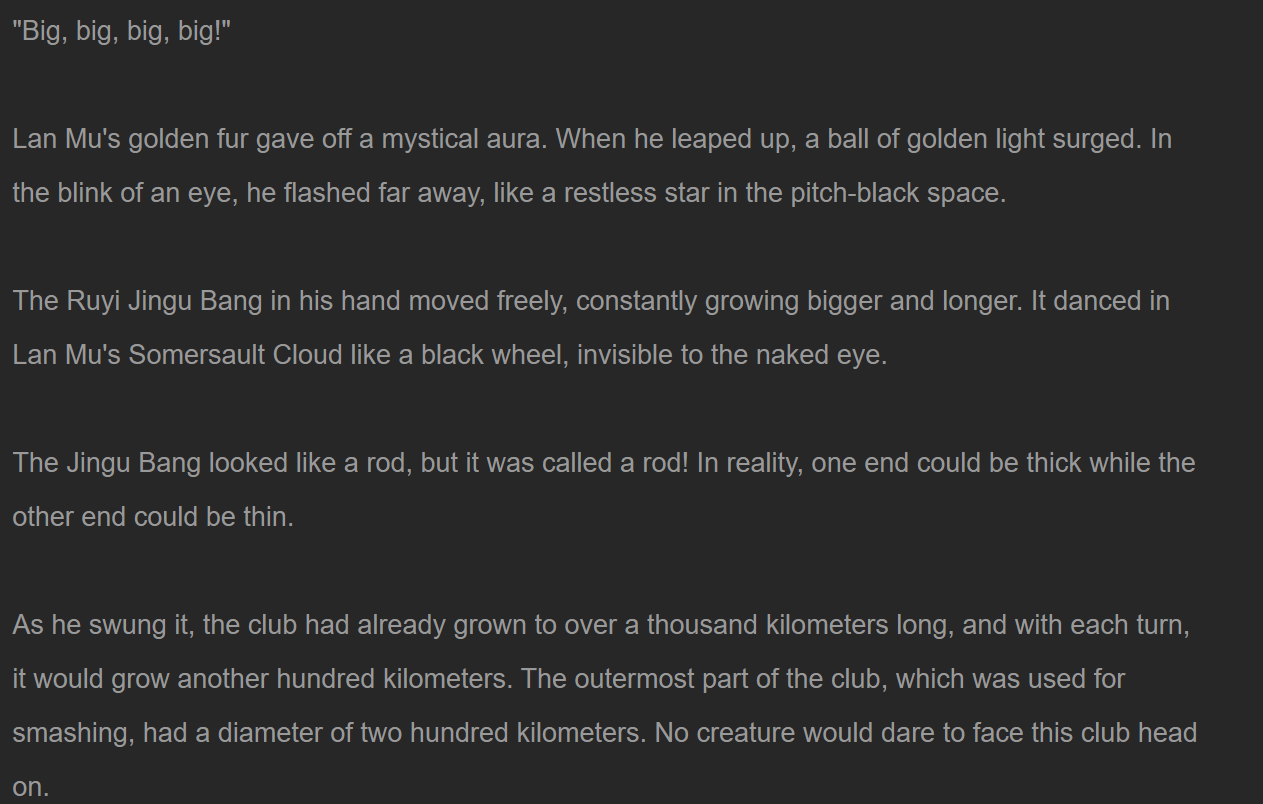The height and width of the screenshot is (804, 1263).
Task: Click the line beginning "The Ruyi Jingu Bang"
Action: (591, 301)
